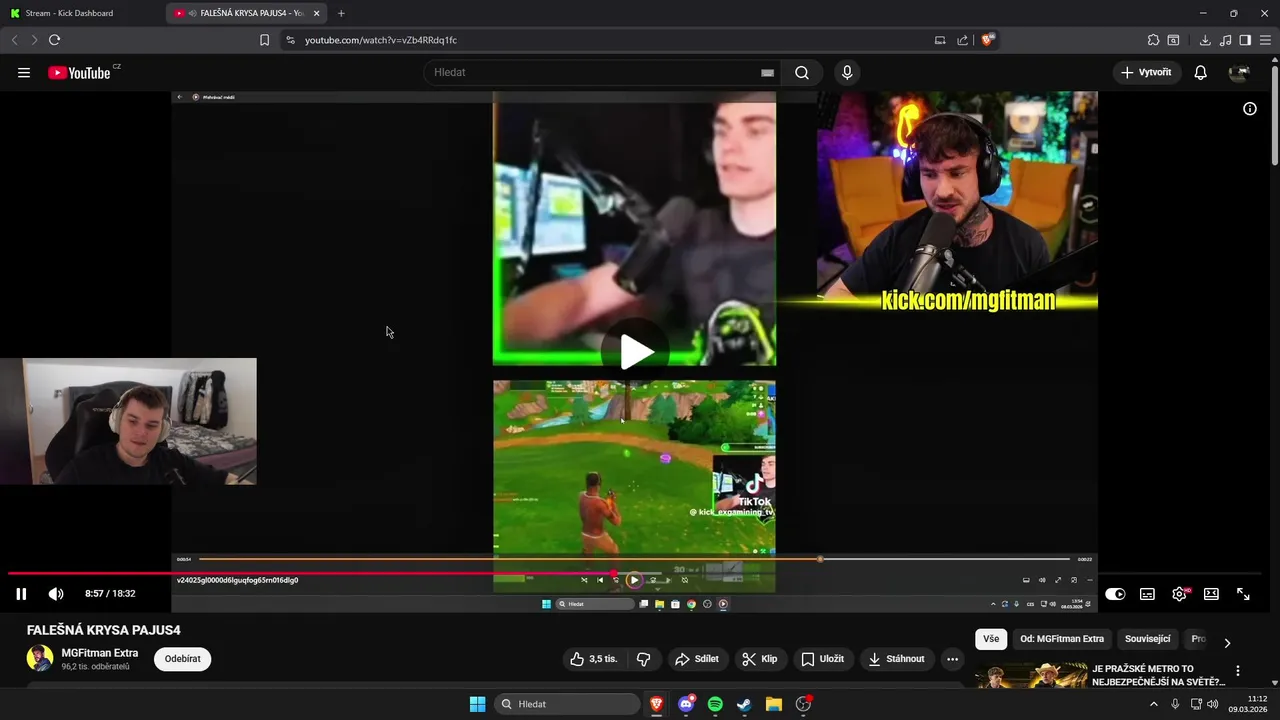
Task: Open the YouTube guide hamburger menu
Action: pos(24,73)
